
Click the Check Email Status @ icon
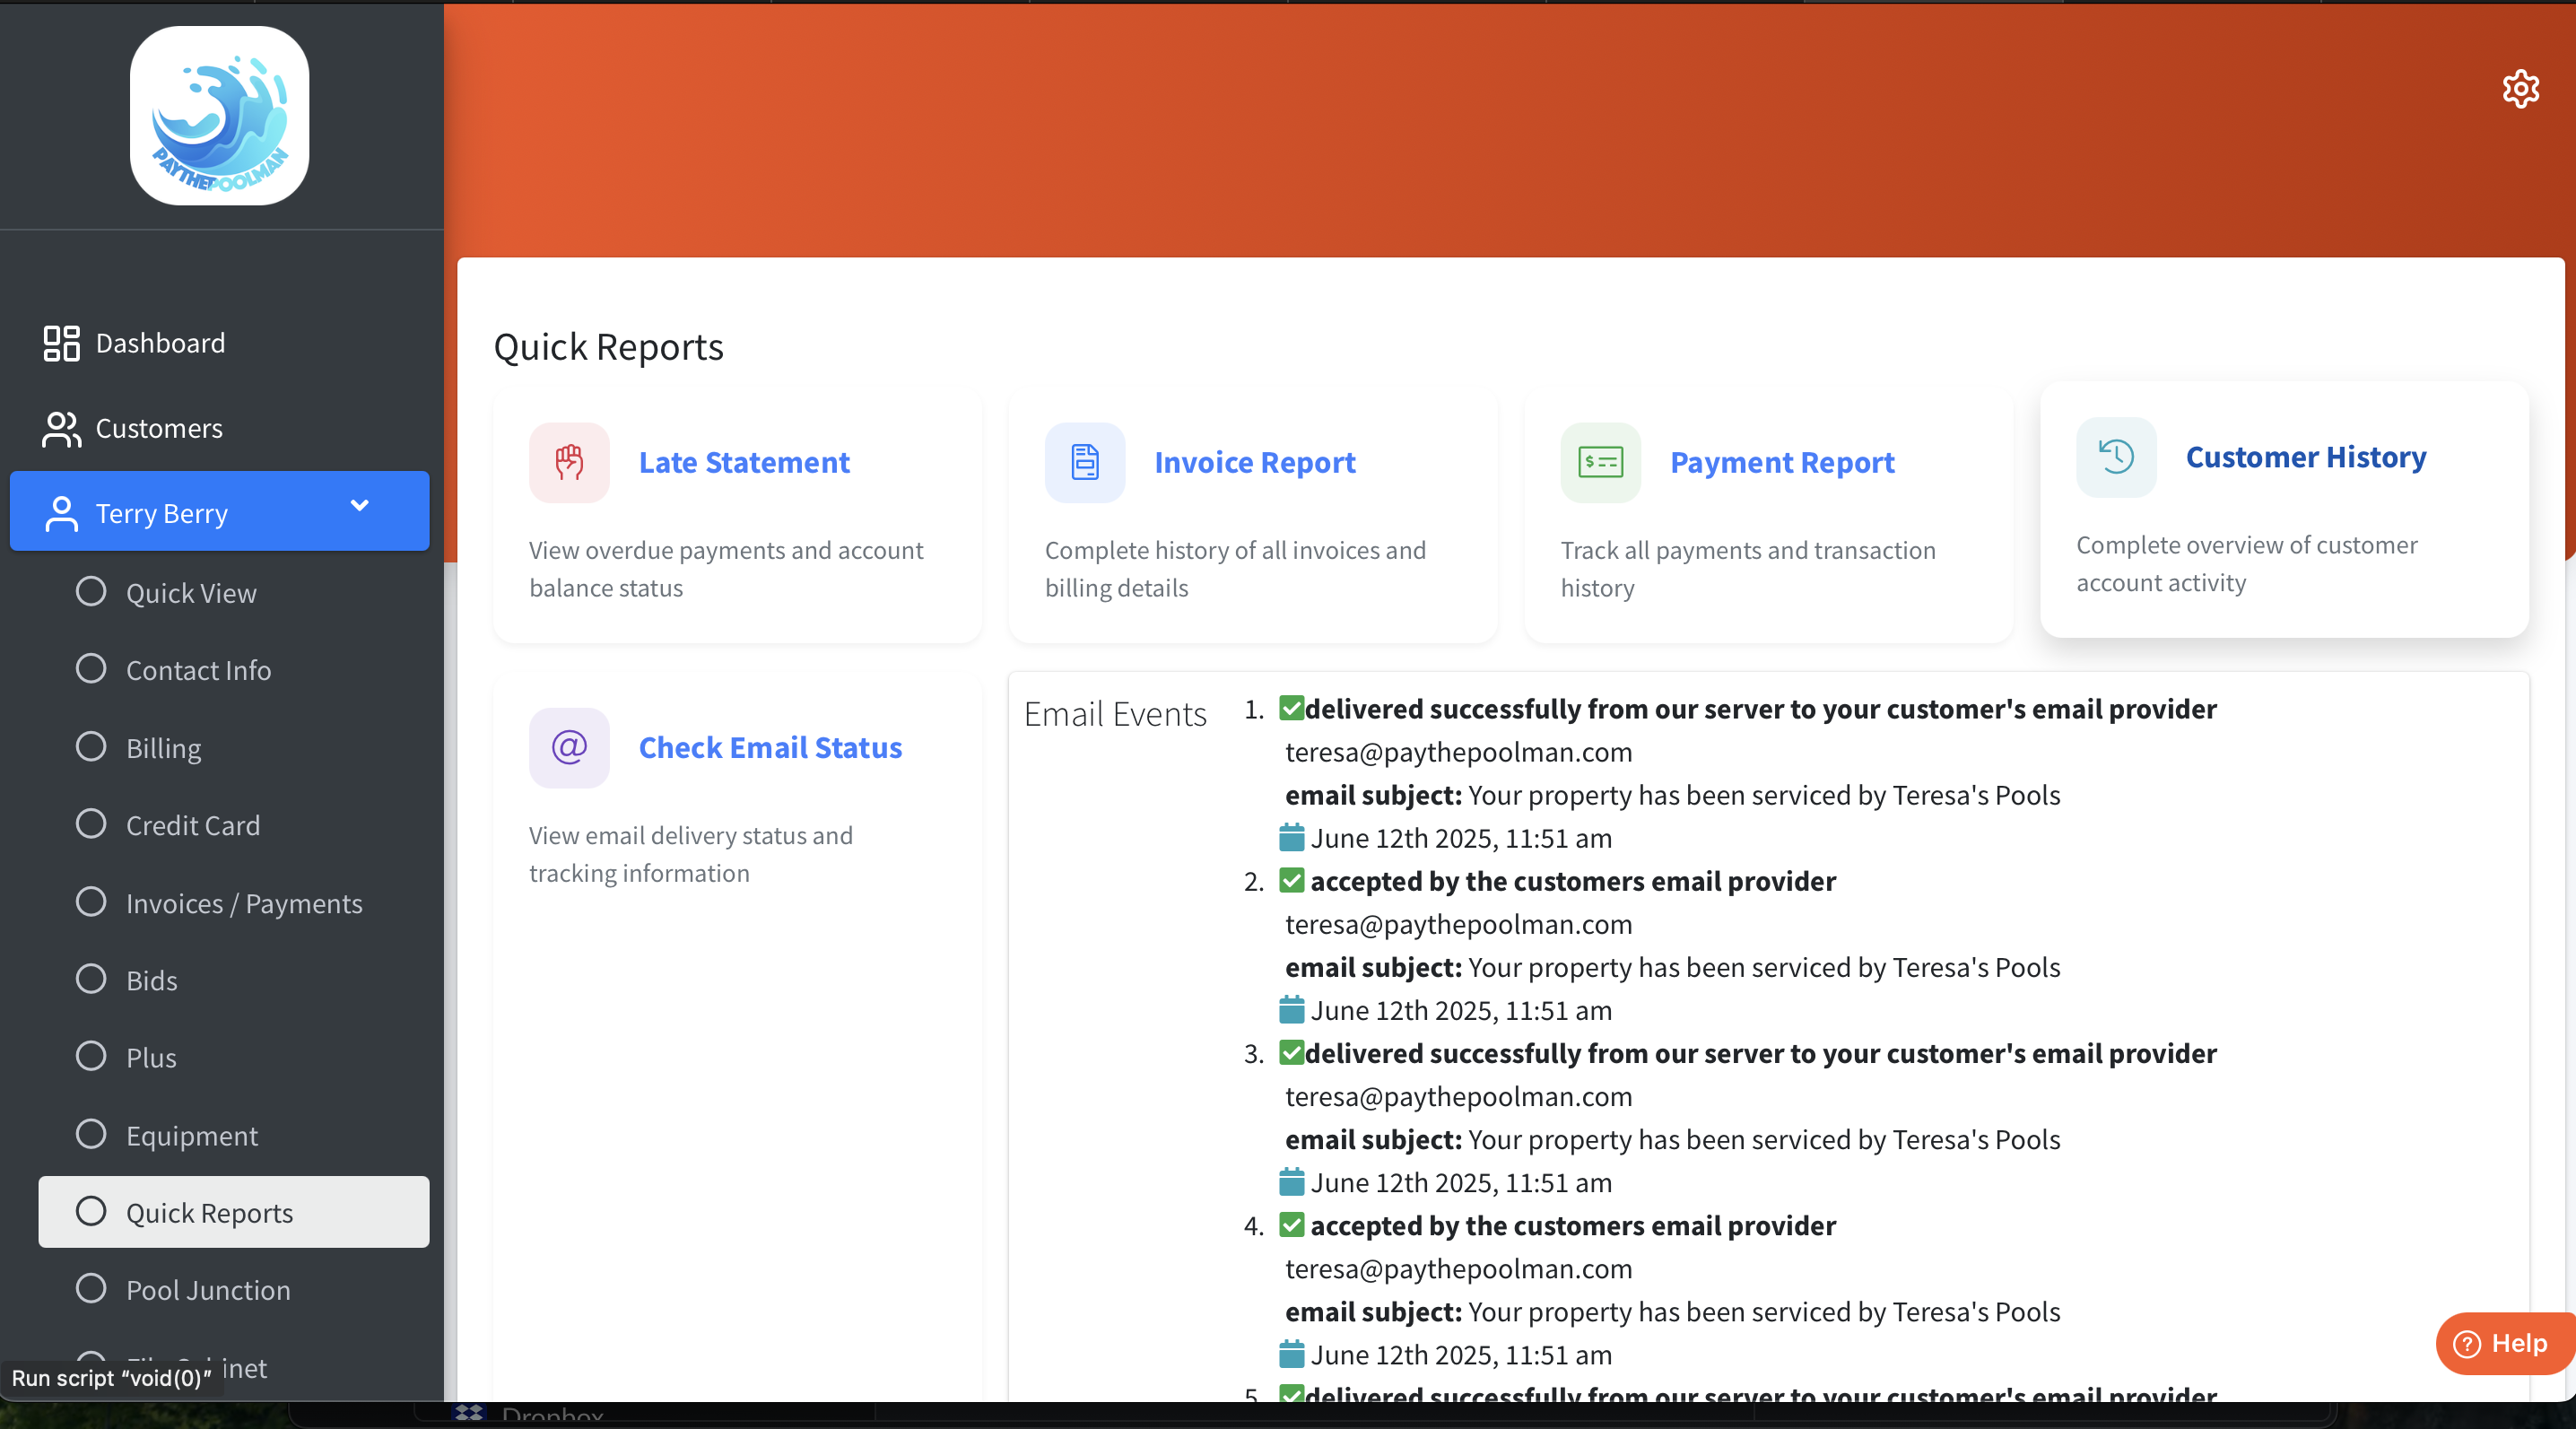click(569, 747)
